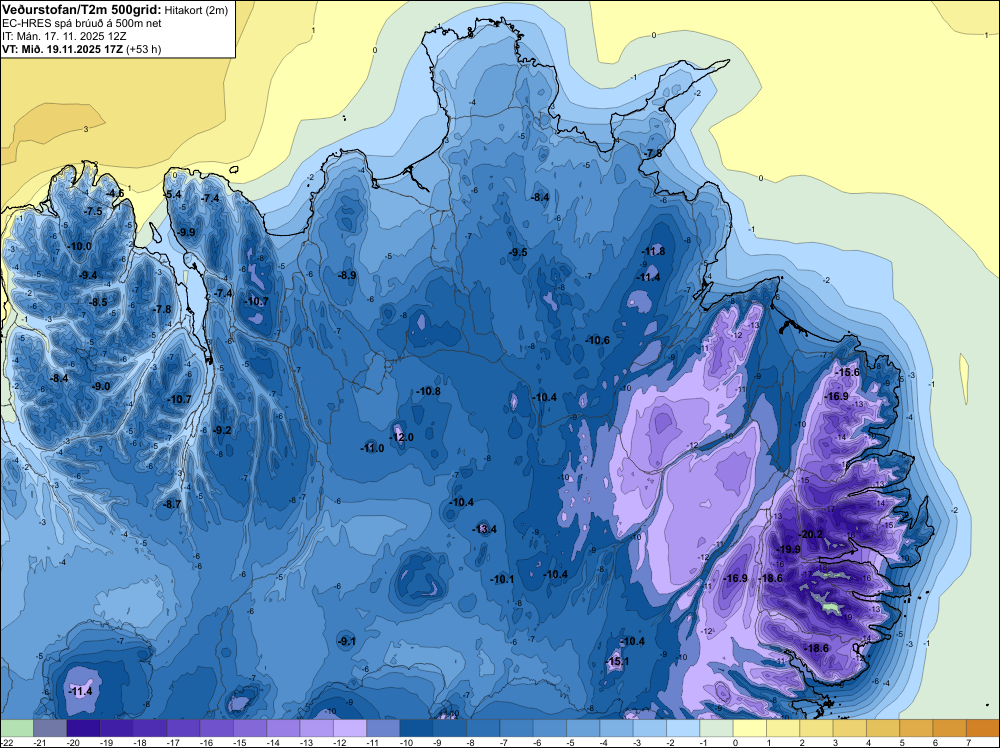
Task: Click the -9.9 temperature value
Action: pos(186,232)
